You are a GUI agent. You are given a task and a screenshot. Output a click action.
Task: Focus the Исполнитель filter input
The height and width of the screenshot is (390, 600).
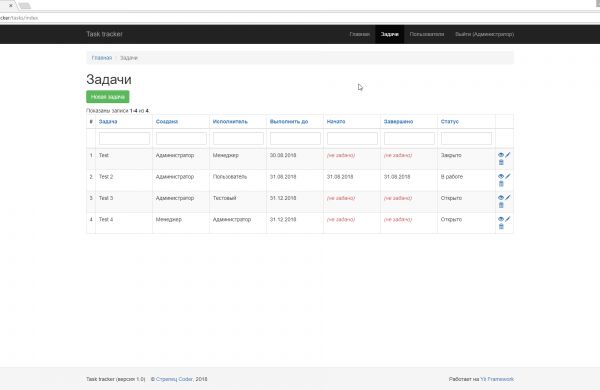coord(238,138)
